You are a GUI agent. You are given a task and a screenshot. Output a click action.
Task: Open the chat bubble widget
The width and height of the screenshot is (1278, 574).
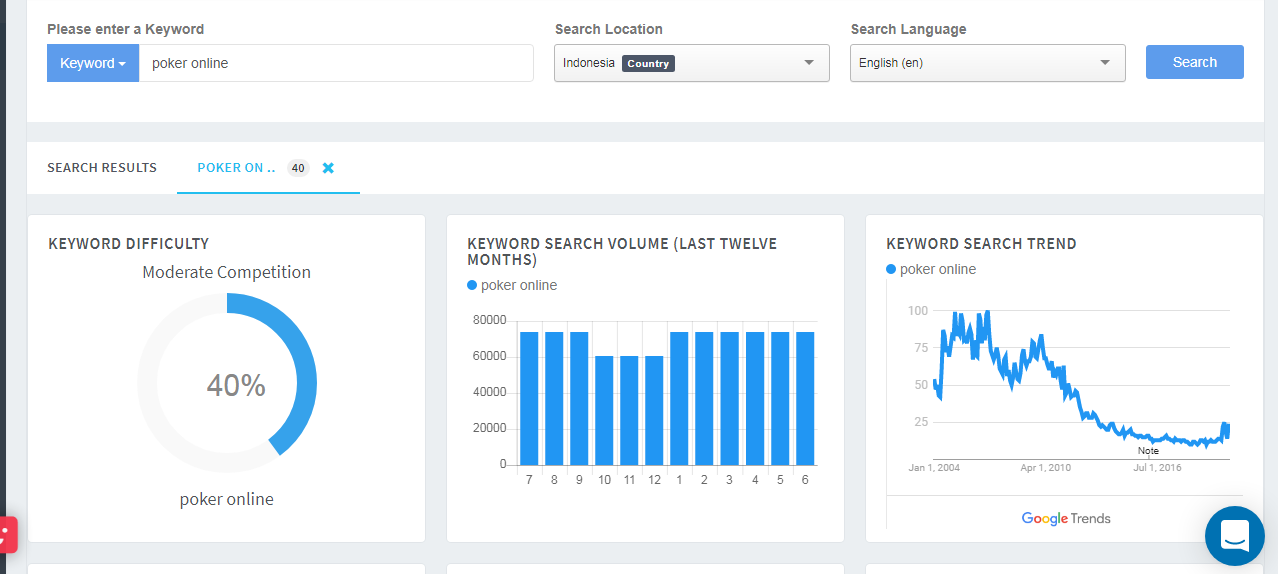(1234, 536)
